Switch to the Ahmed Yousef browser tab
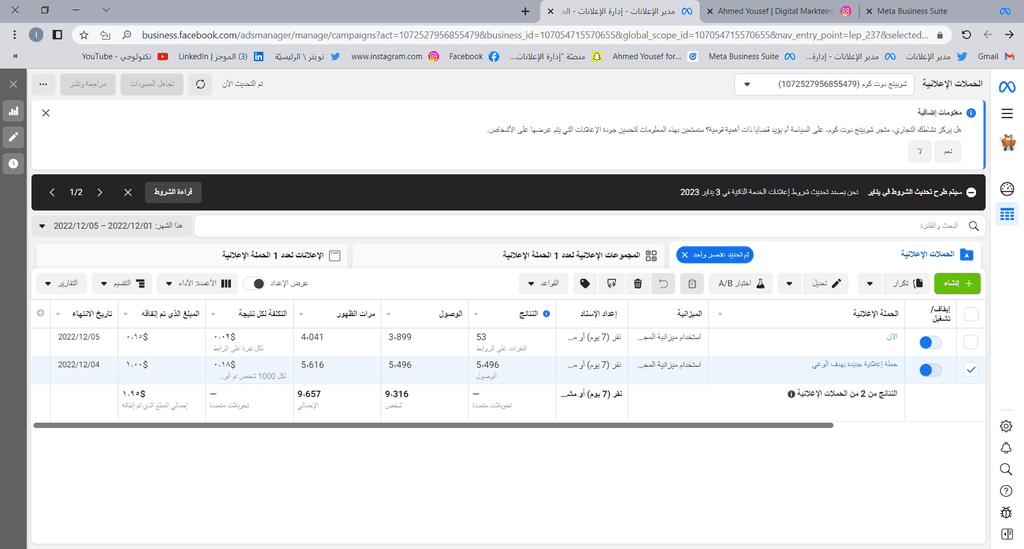This screenshot has height=549, width=1024. tap(778, 11)
